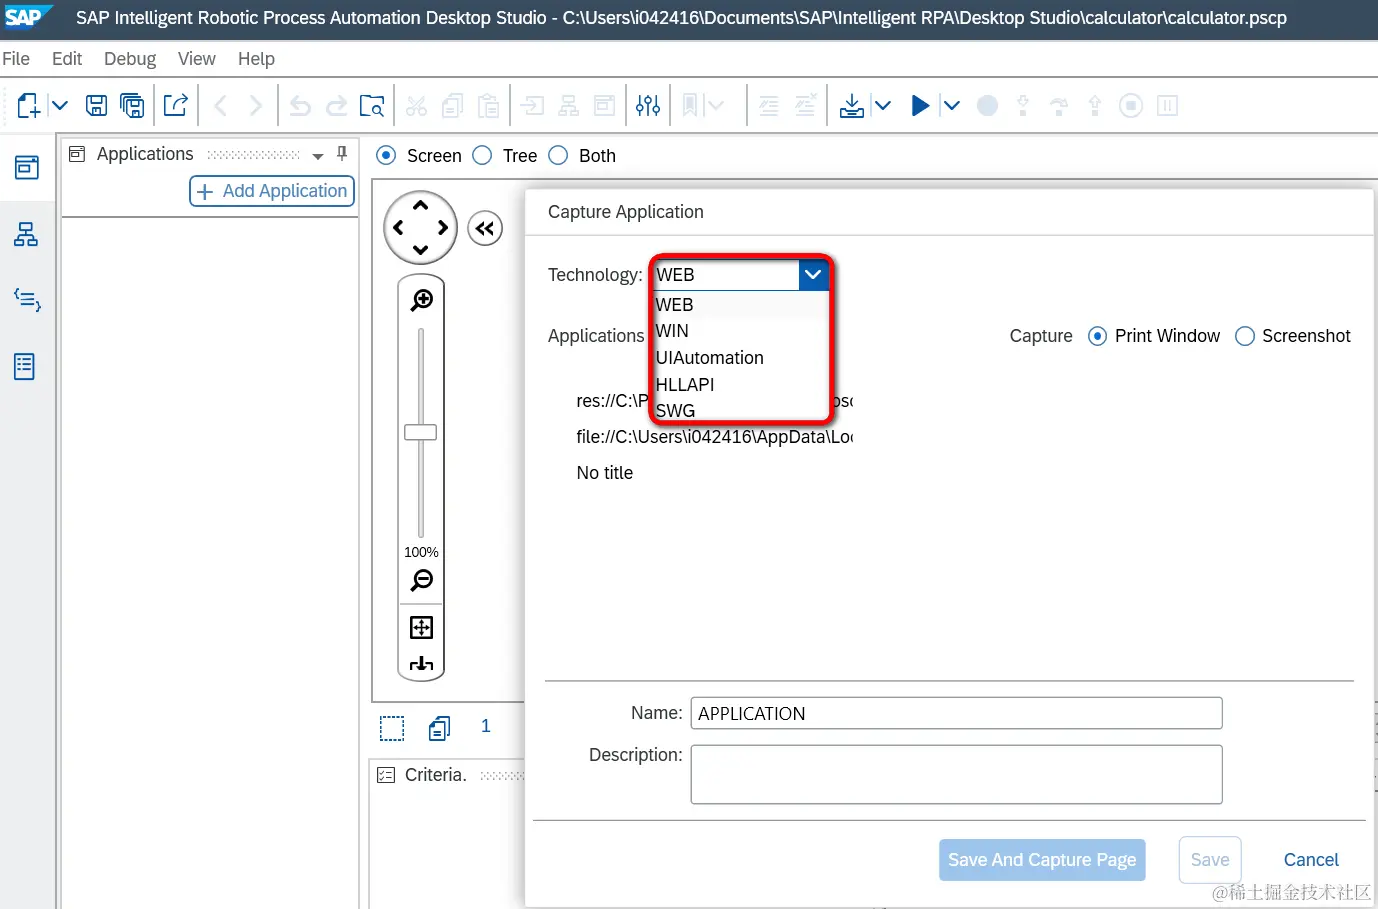Viewport: 1378px width, 909px height.
Task: Open the Debug menu
Action: pos(130,59)
